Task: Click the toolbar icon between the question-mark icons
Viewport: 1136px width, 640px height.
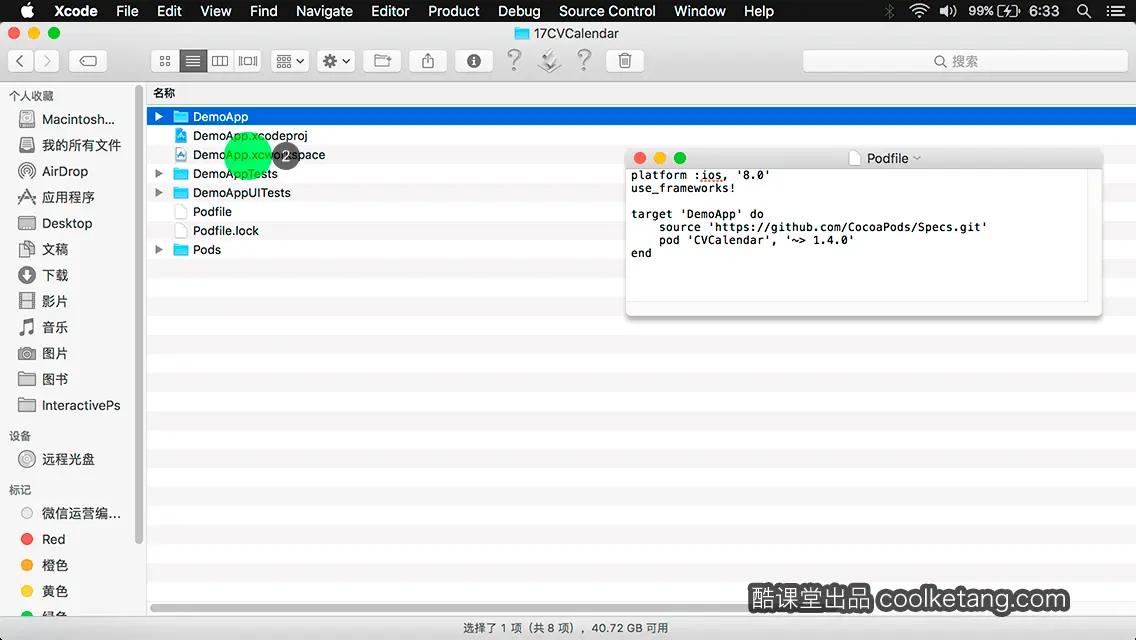Action: point(549,60)
